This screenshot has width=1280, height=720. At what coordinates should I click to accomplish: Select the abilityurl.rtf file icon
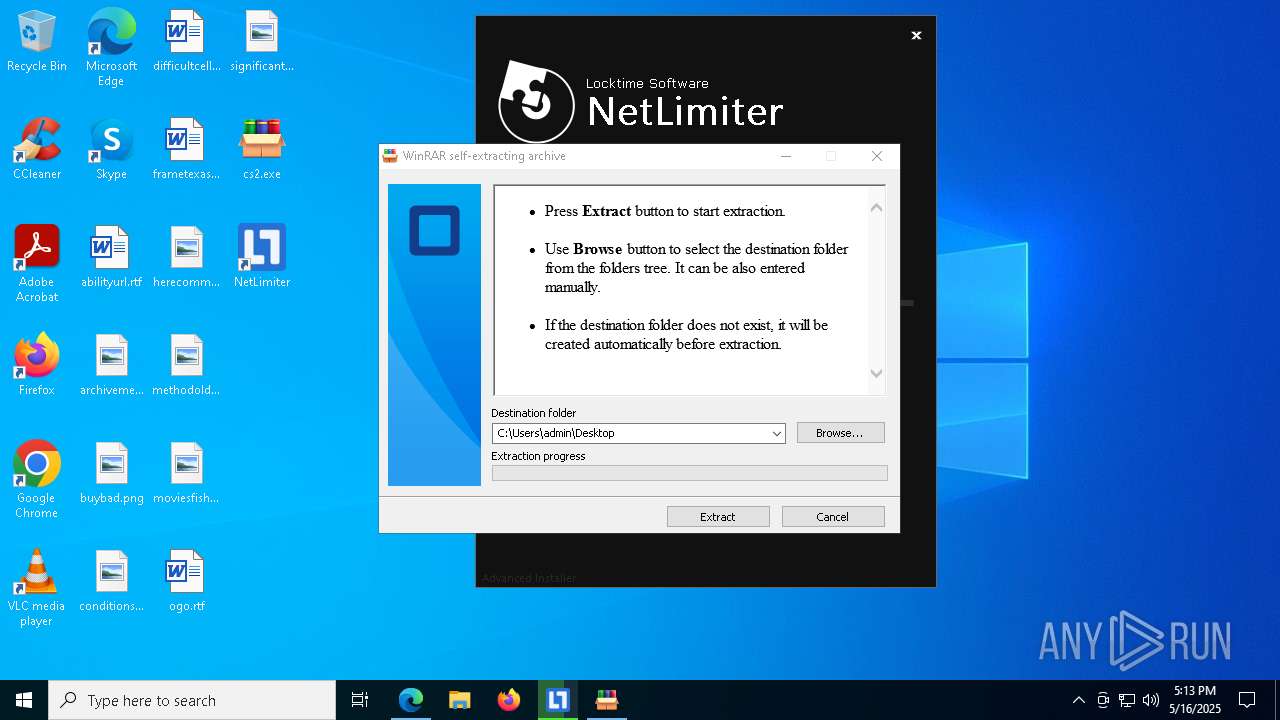click(111, 257)
